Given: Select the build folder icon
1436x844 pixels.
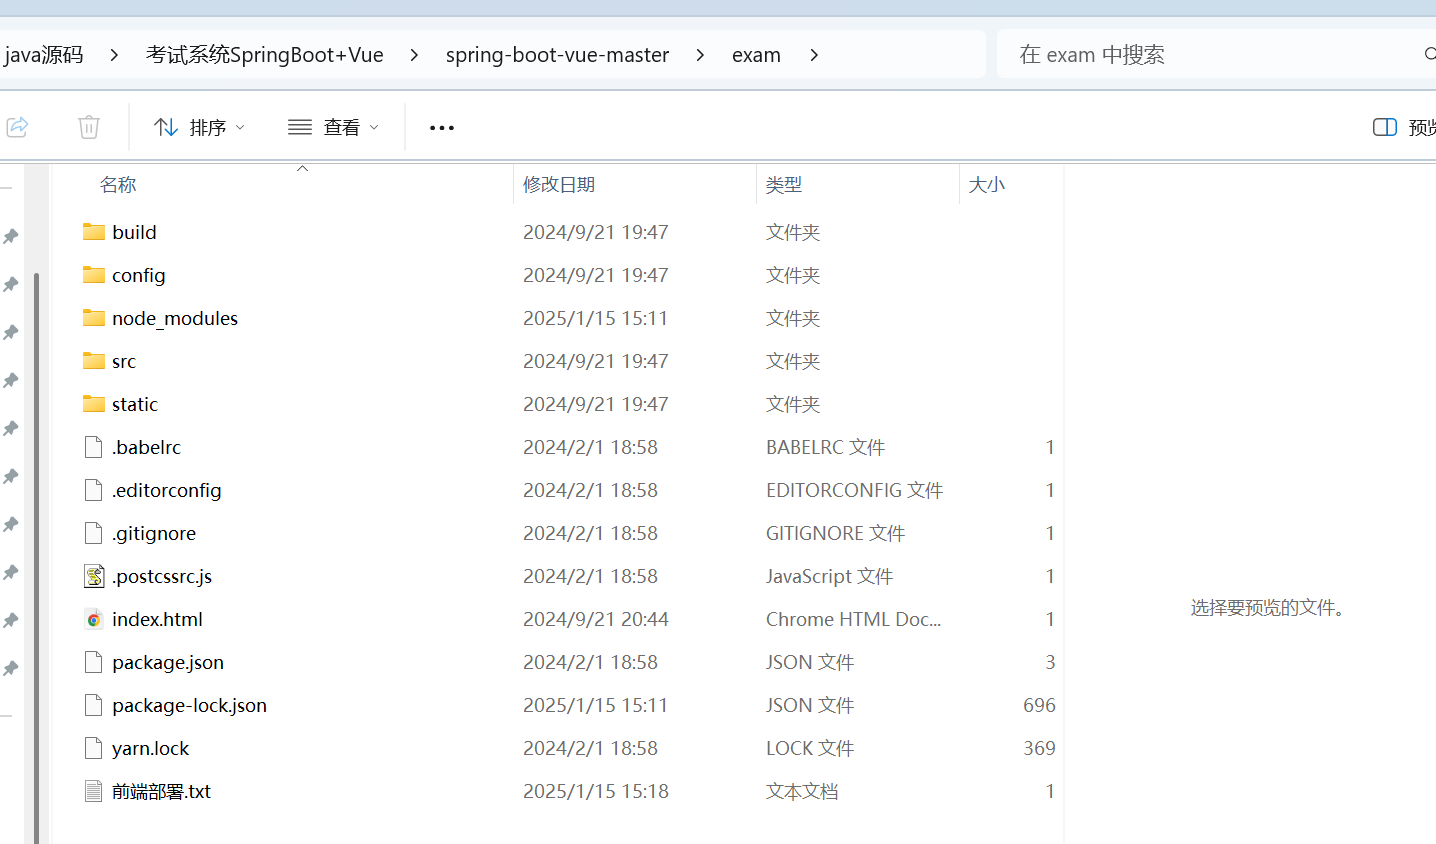Looking at the screenshot, I should (x=94, y=232).
